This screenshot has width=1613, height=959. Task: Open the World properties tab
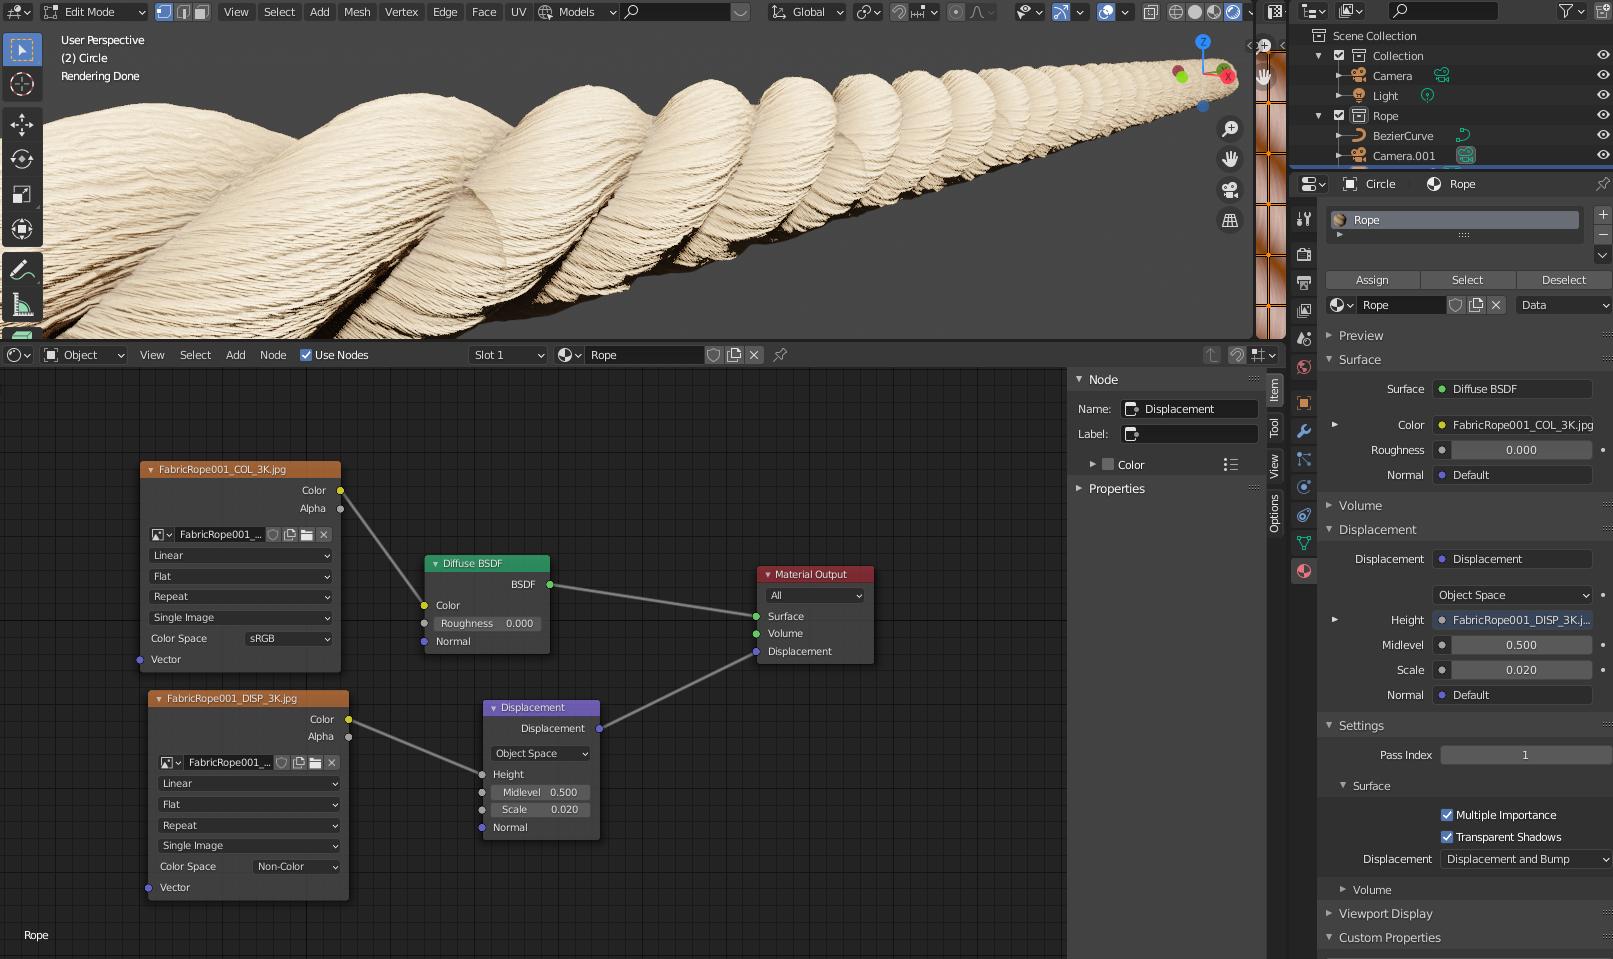pyautogui.click(x=1303, y=367)
